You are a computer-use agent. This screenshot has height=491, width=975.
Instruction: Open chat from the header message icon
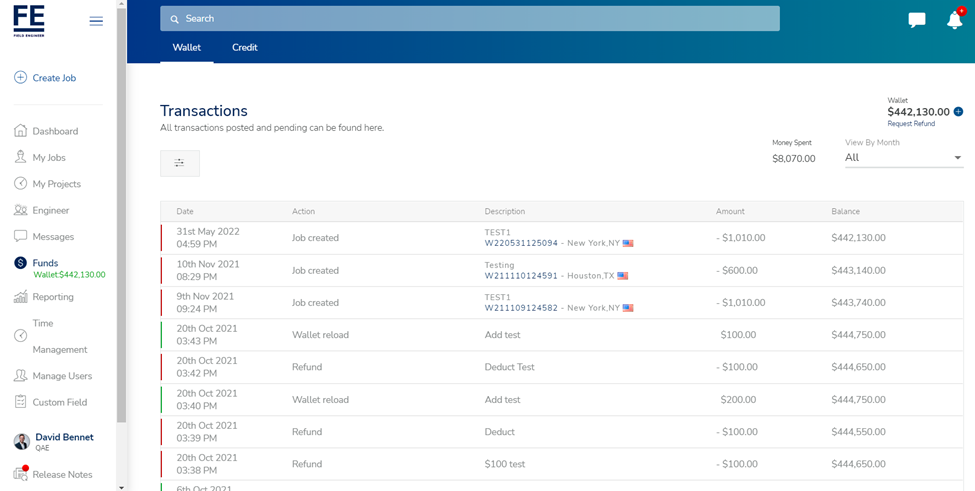(917, 20)
